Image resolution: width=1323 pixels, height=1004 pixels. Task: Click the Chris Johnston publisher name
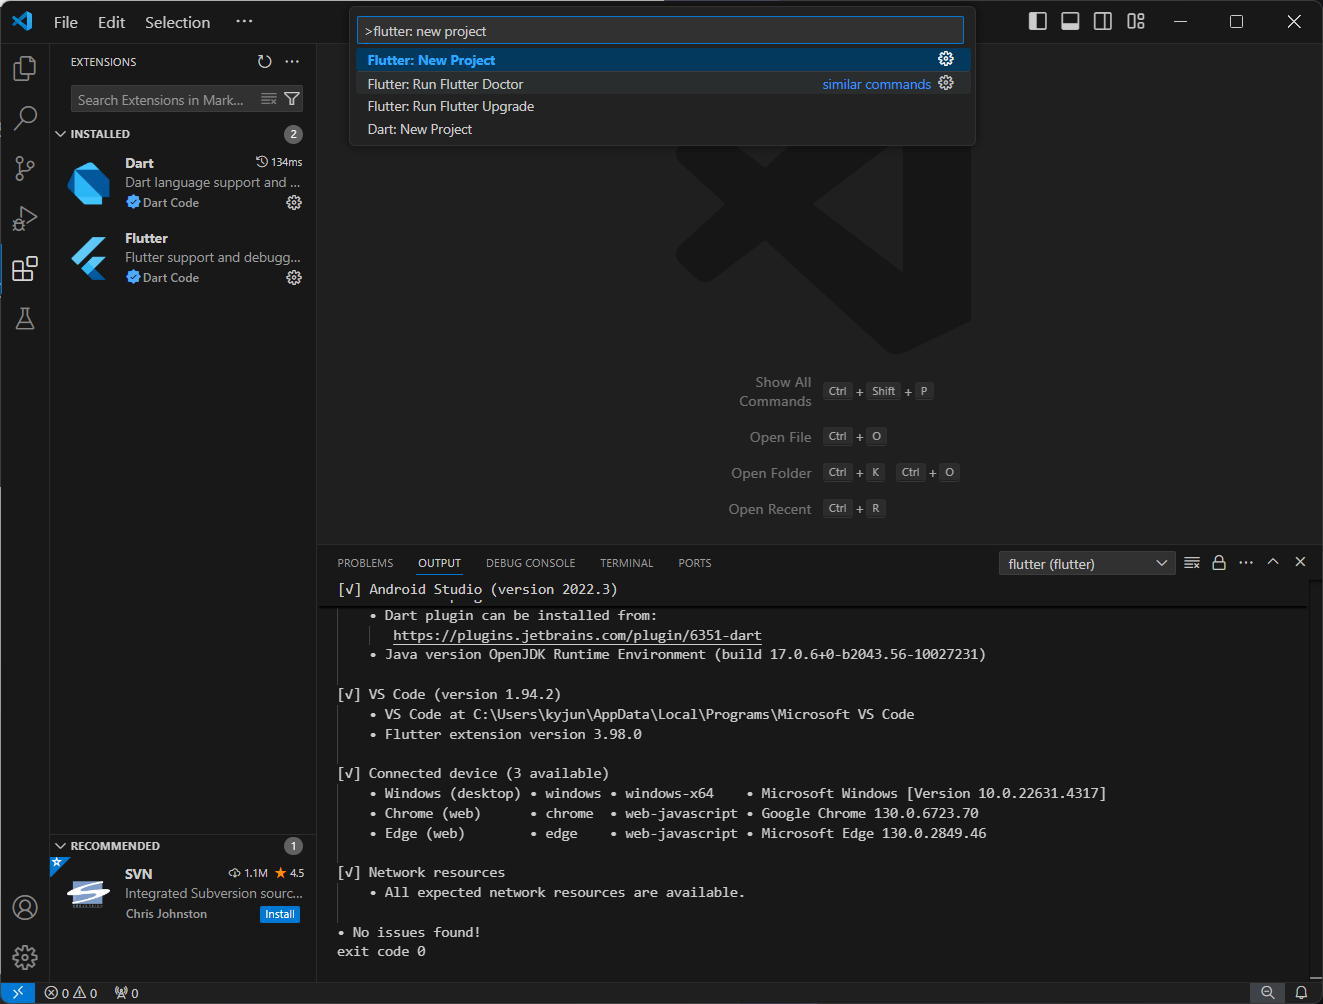pyautogui.click(x=166, y=914)
